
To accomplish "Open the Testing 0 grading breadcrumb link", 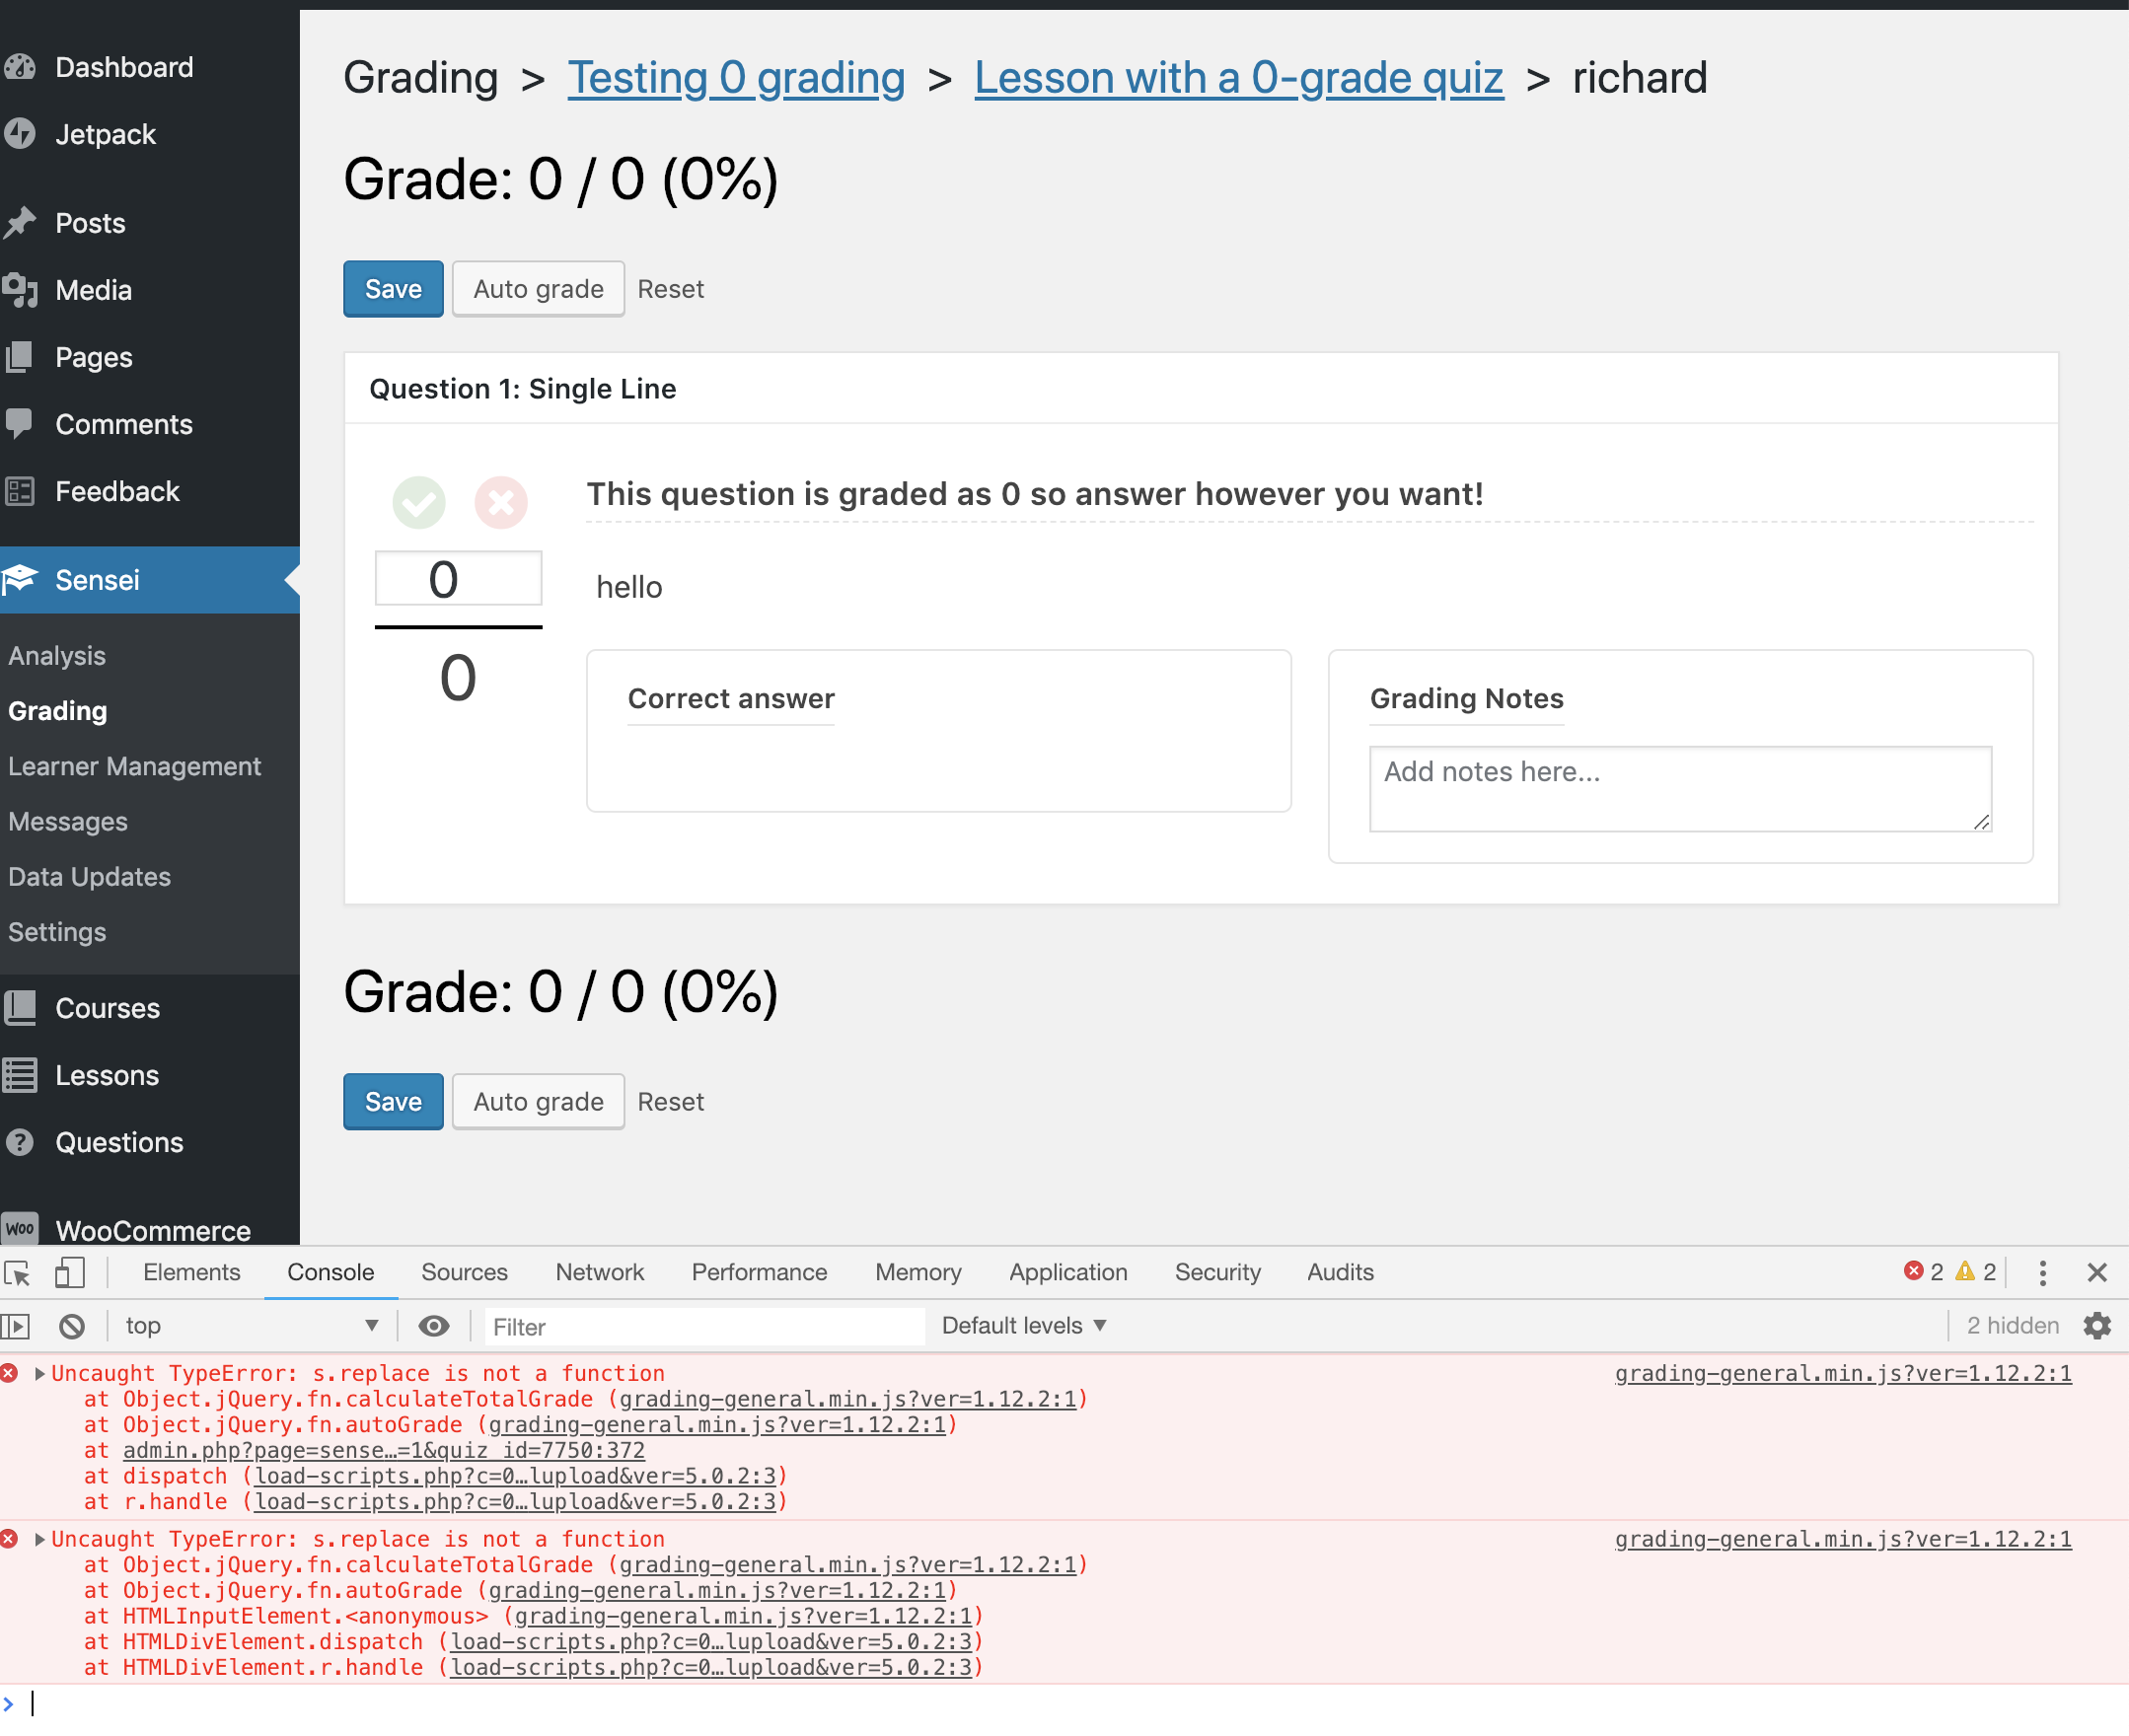I will tap(735, 77).
